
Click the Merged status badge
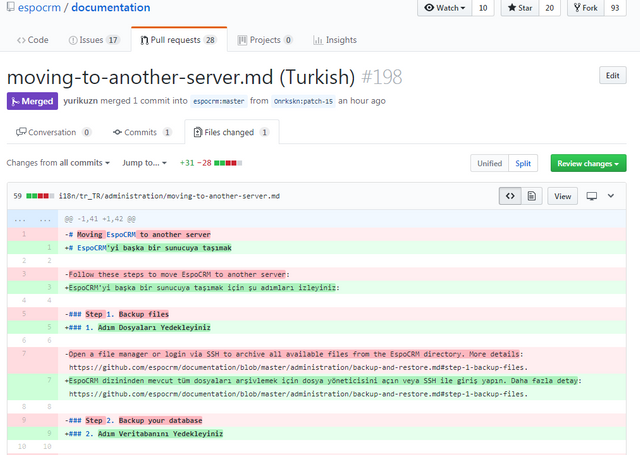(32, 101)
